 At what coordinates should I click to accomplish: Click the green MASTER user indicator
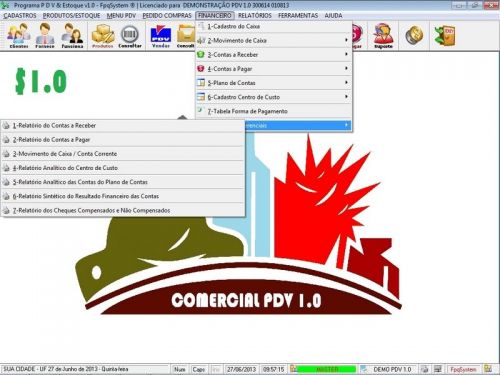327,369
